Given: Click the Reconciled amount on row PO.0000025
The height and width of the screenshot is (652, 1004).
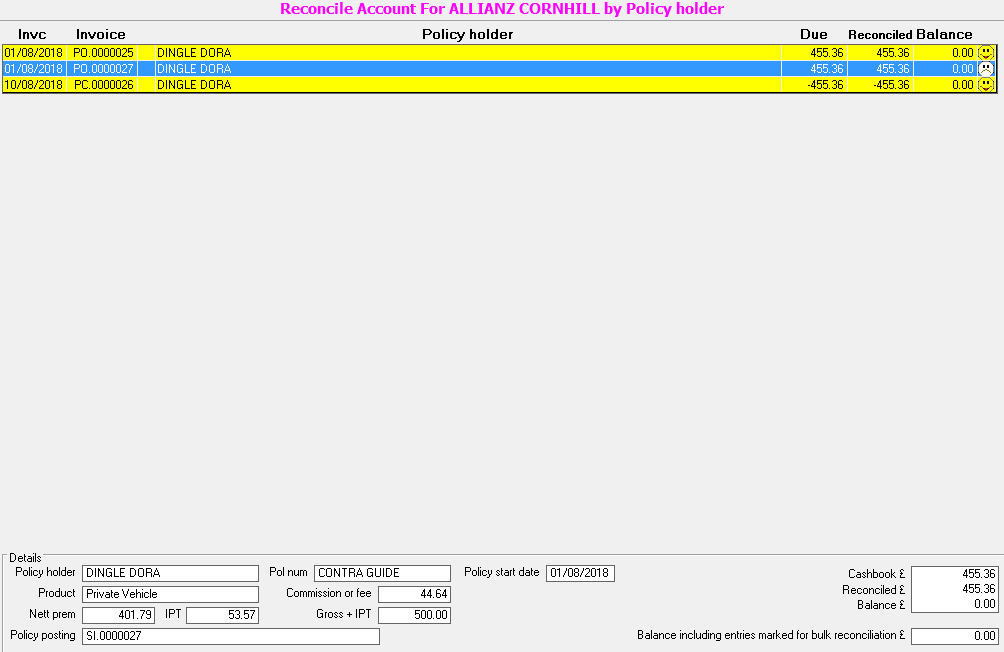Looking at the screenshot, I should (893, 53).
